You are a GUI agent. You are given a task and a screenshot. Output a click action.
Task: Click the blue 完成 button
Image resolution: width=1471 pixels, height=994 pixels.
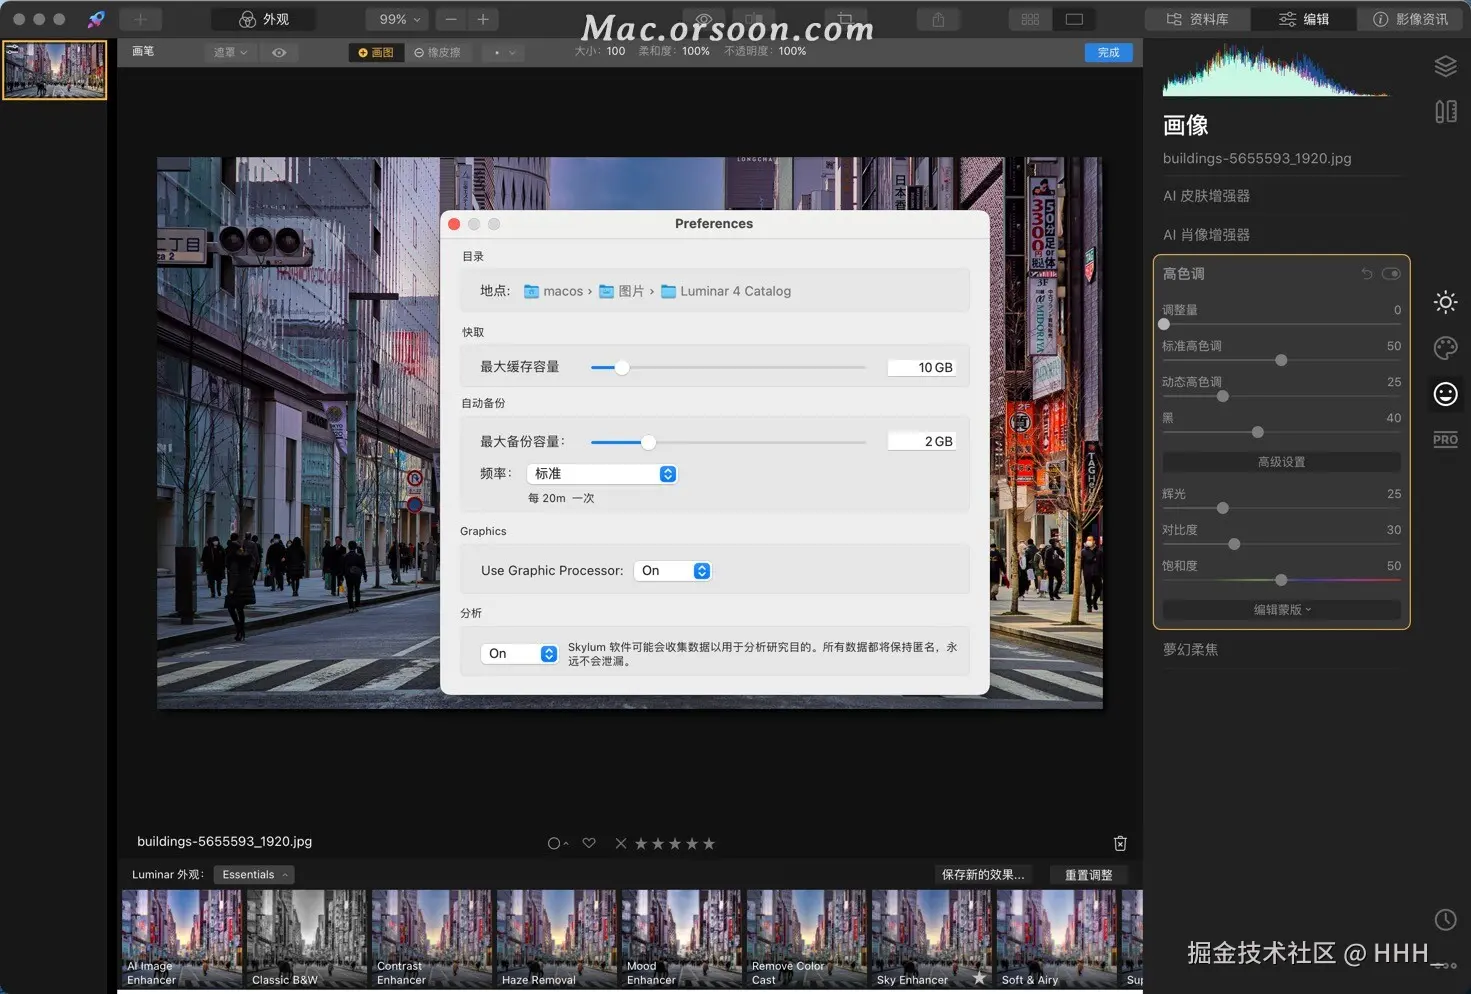(x=1108, y=52)
